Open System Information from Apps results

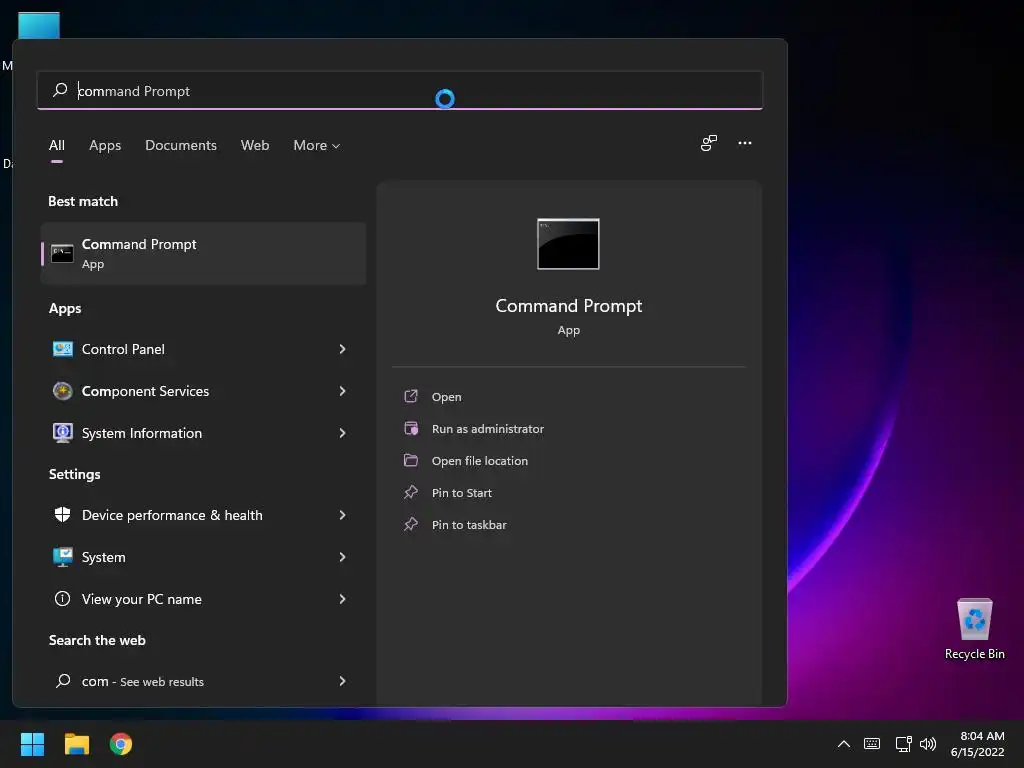(203, 433)
